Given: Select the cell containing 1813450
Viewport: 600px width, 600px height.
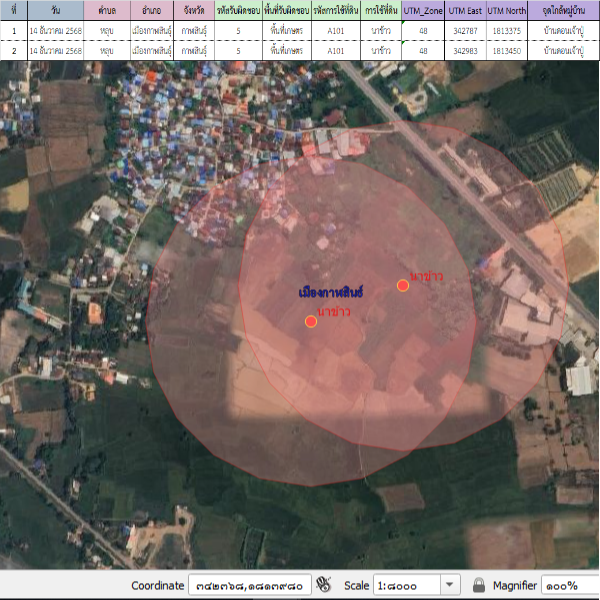Looking at the screenshot, I should [507, 50].
